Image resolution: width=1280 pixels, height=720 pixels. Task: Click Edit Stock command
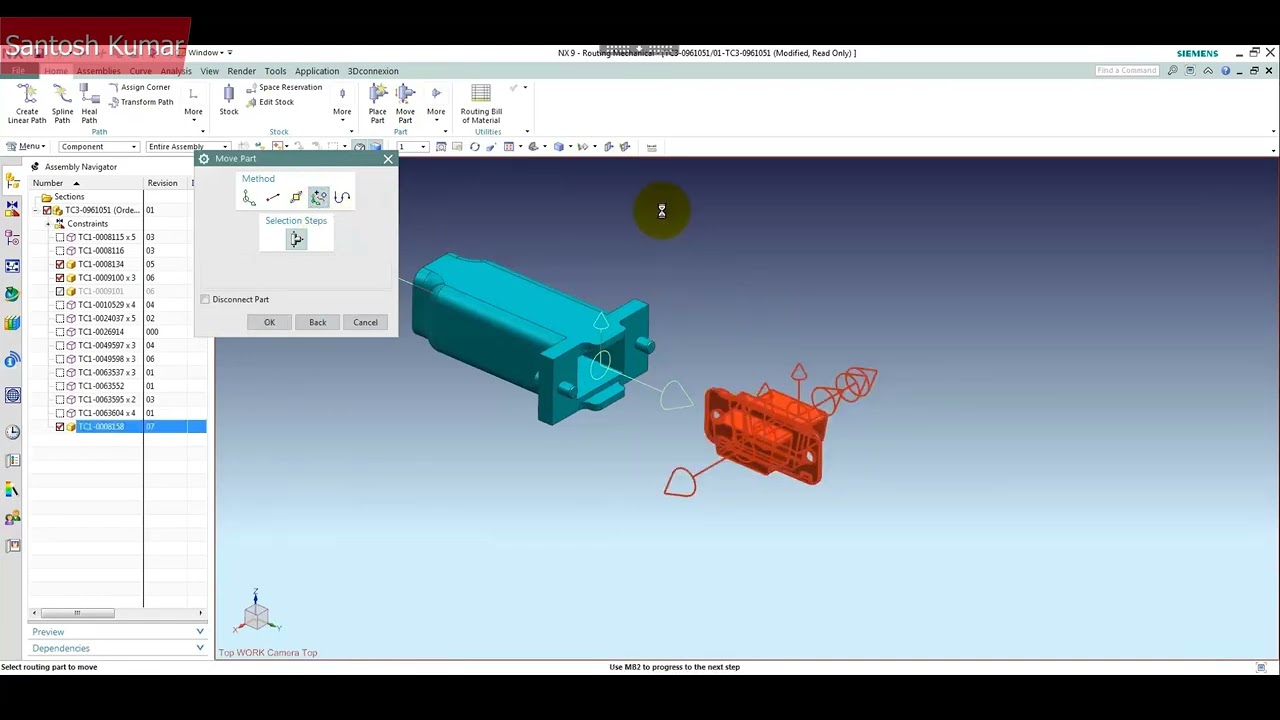pos(270,102)
